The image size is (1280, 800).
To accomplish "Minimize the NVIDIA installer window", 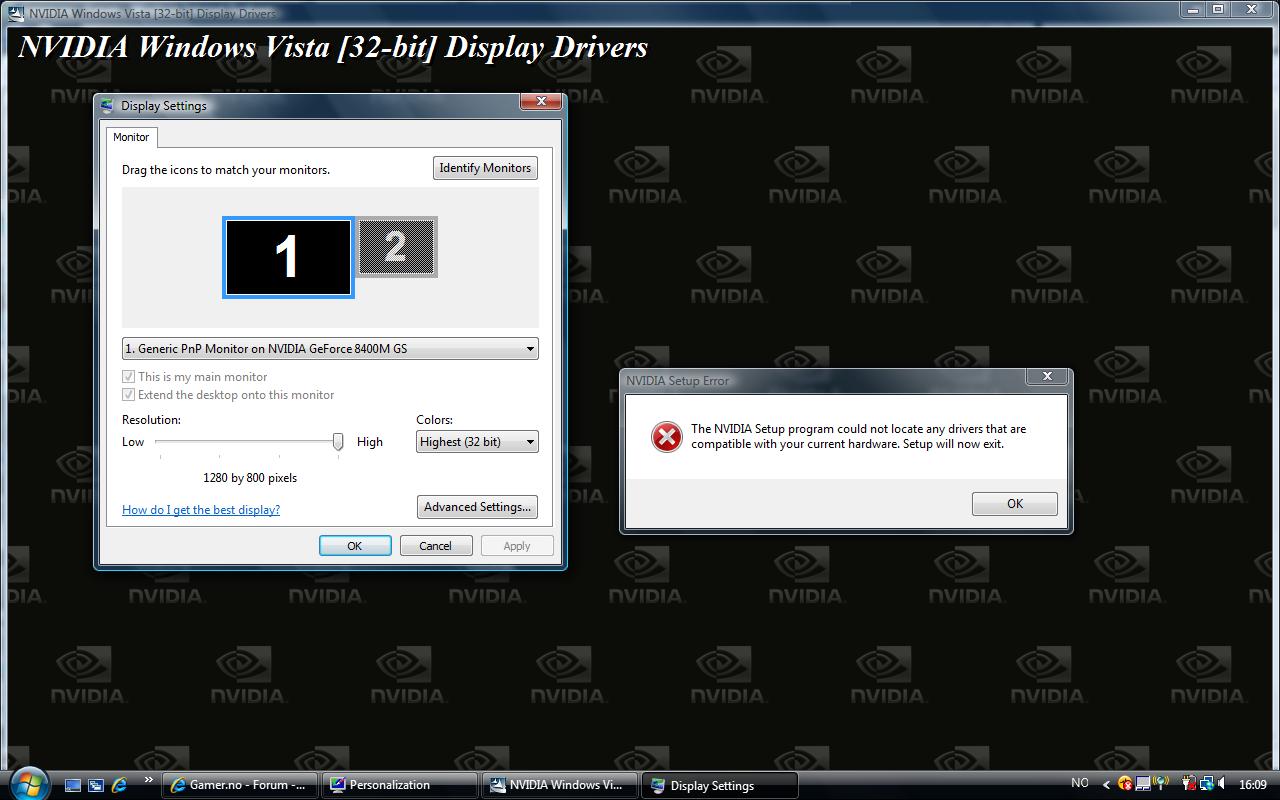I will (1194, 9).
